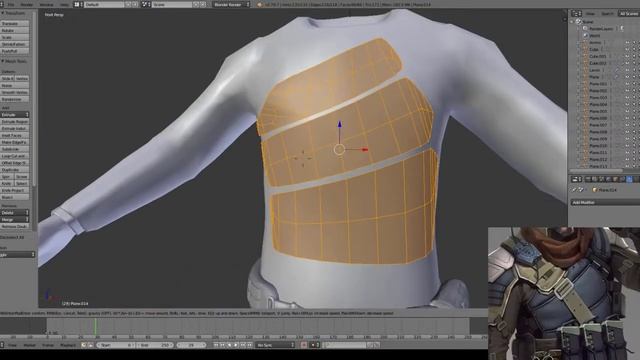Hide the Cube.002 object eye icon
The width and height of the screenshot is (640, 360).
coord(627,63)
